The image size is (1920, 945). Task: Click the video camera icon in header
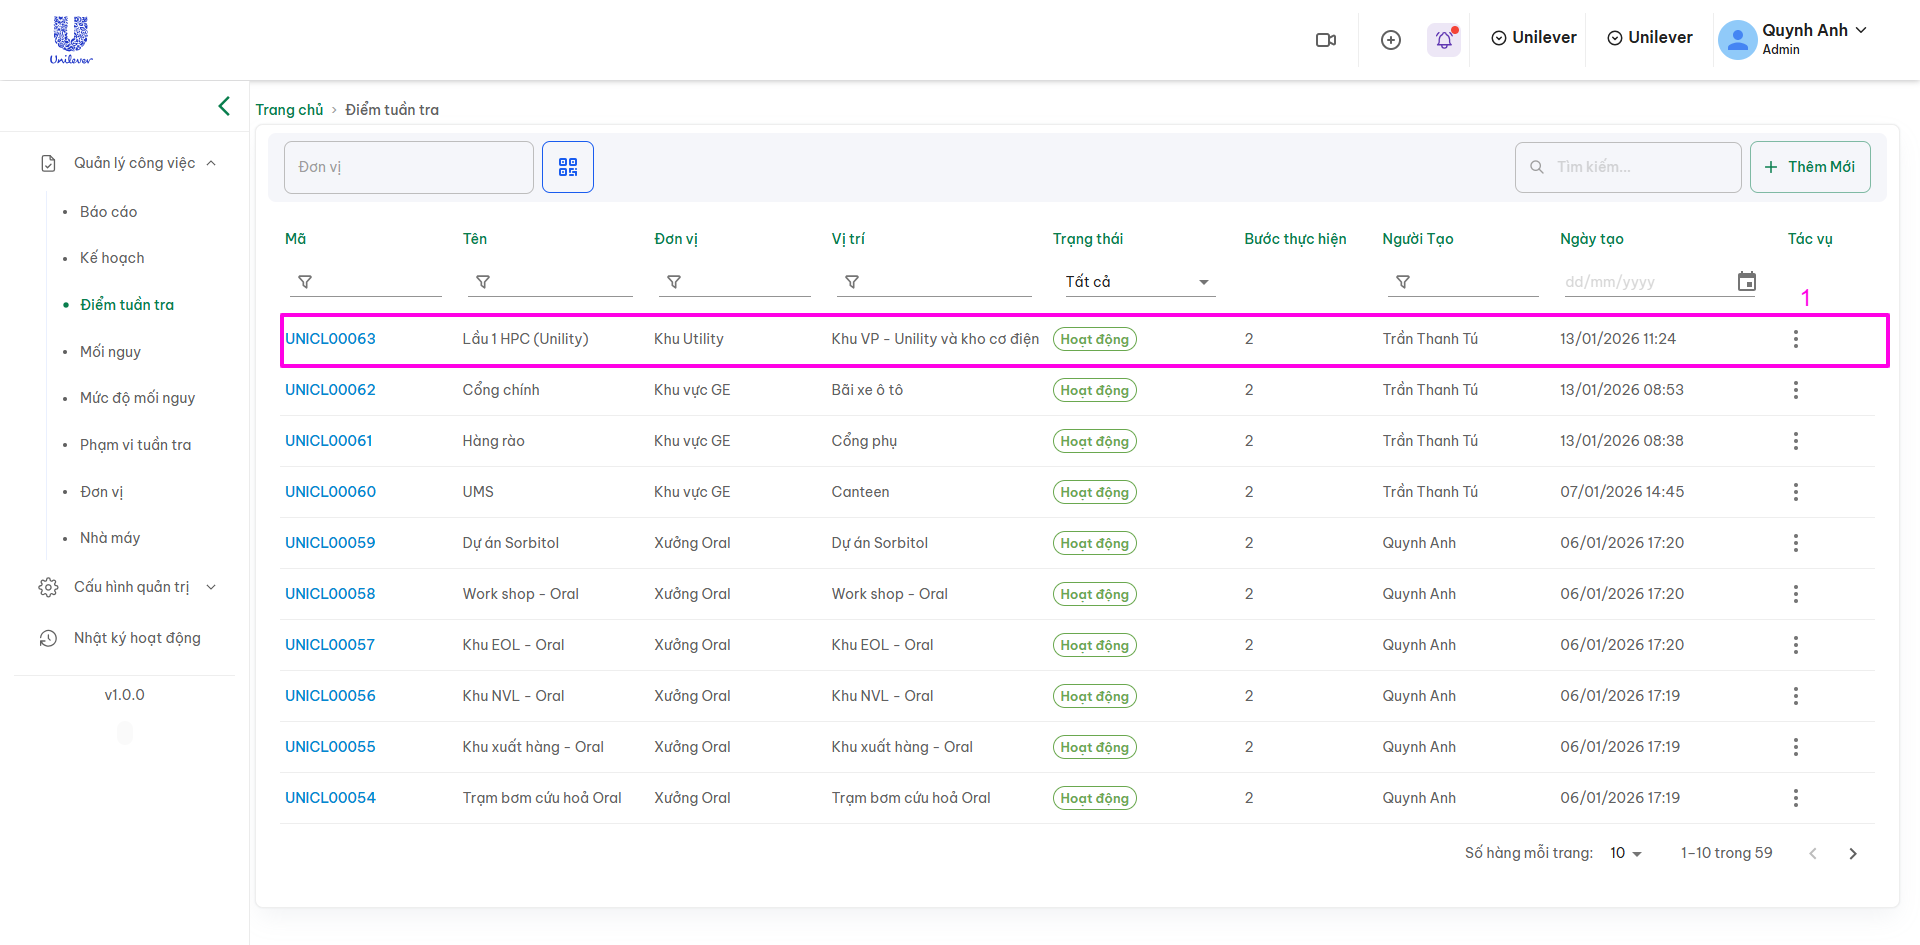(x=1325, y=40)
